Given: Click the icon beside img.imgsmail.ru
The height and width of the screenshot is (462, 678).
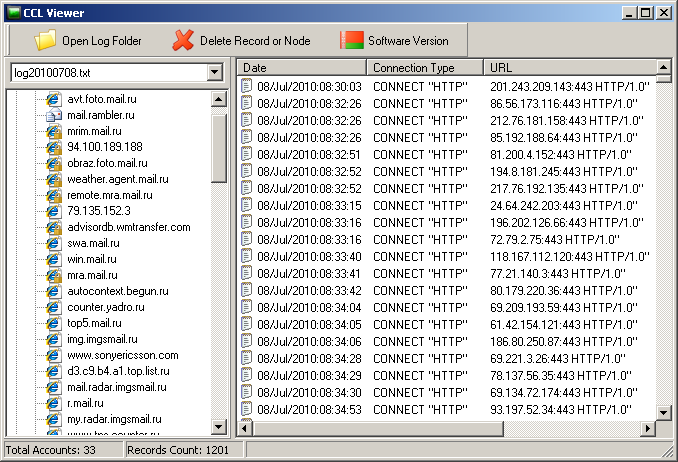Looking at the screenshot, I should point(54,339).
